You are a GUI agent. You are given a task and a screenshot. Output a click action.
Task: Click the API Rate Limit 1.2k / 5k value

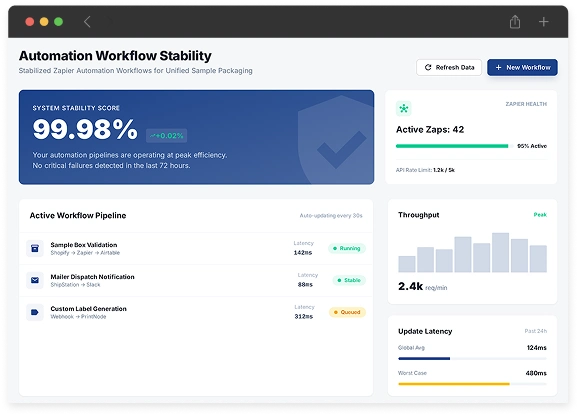coord(444,170)
